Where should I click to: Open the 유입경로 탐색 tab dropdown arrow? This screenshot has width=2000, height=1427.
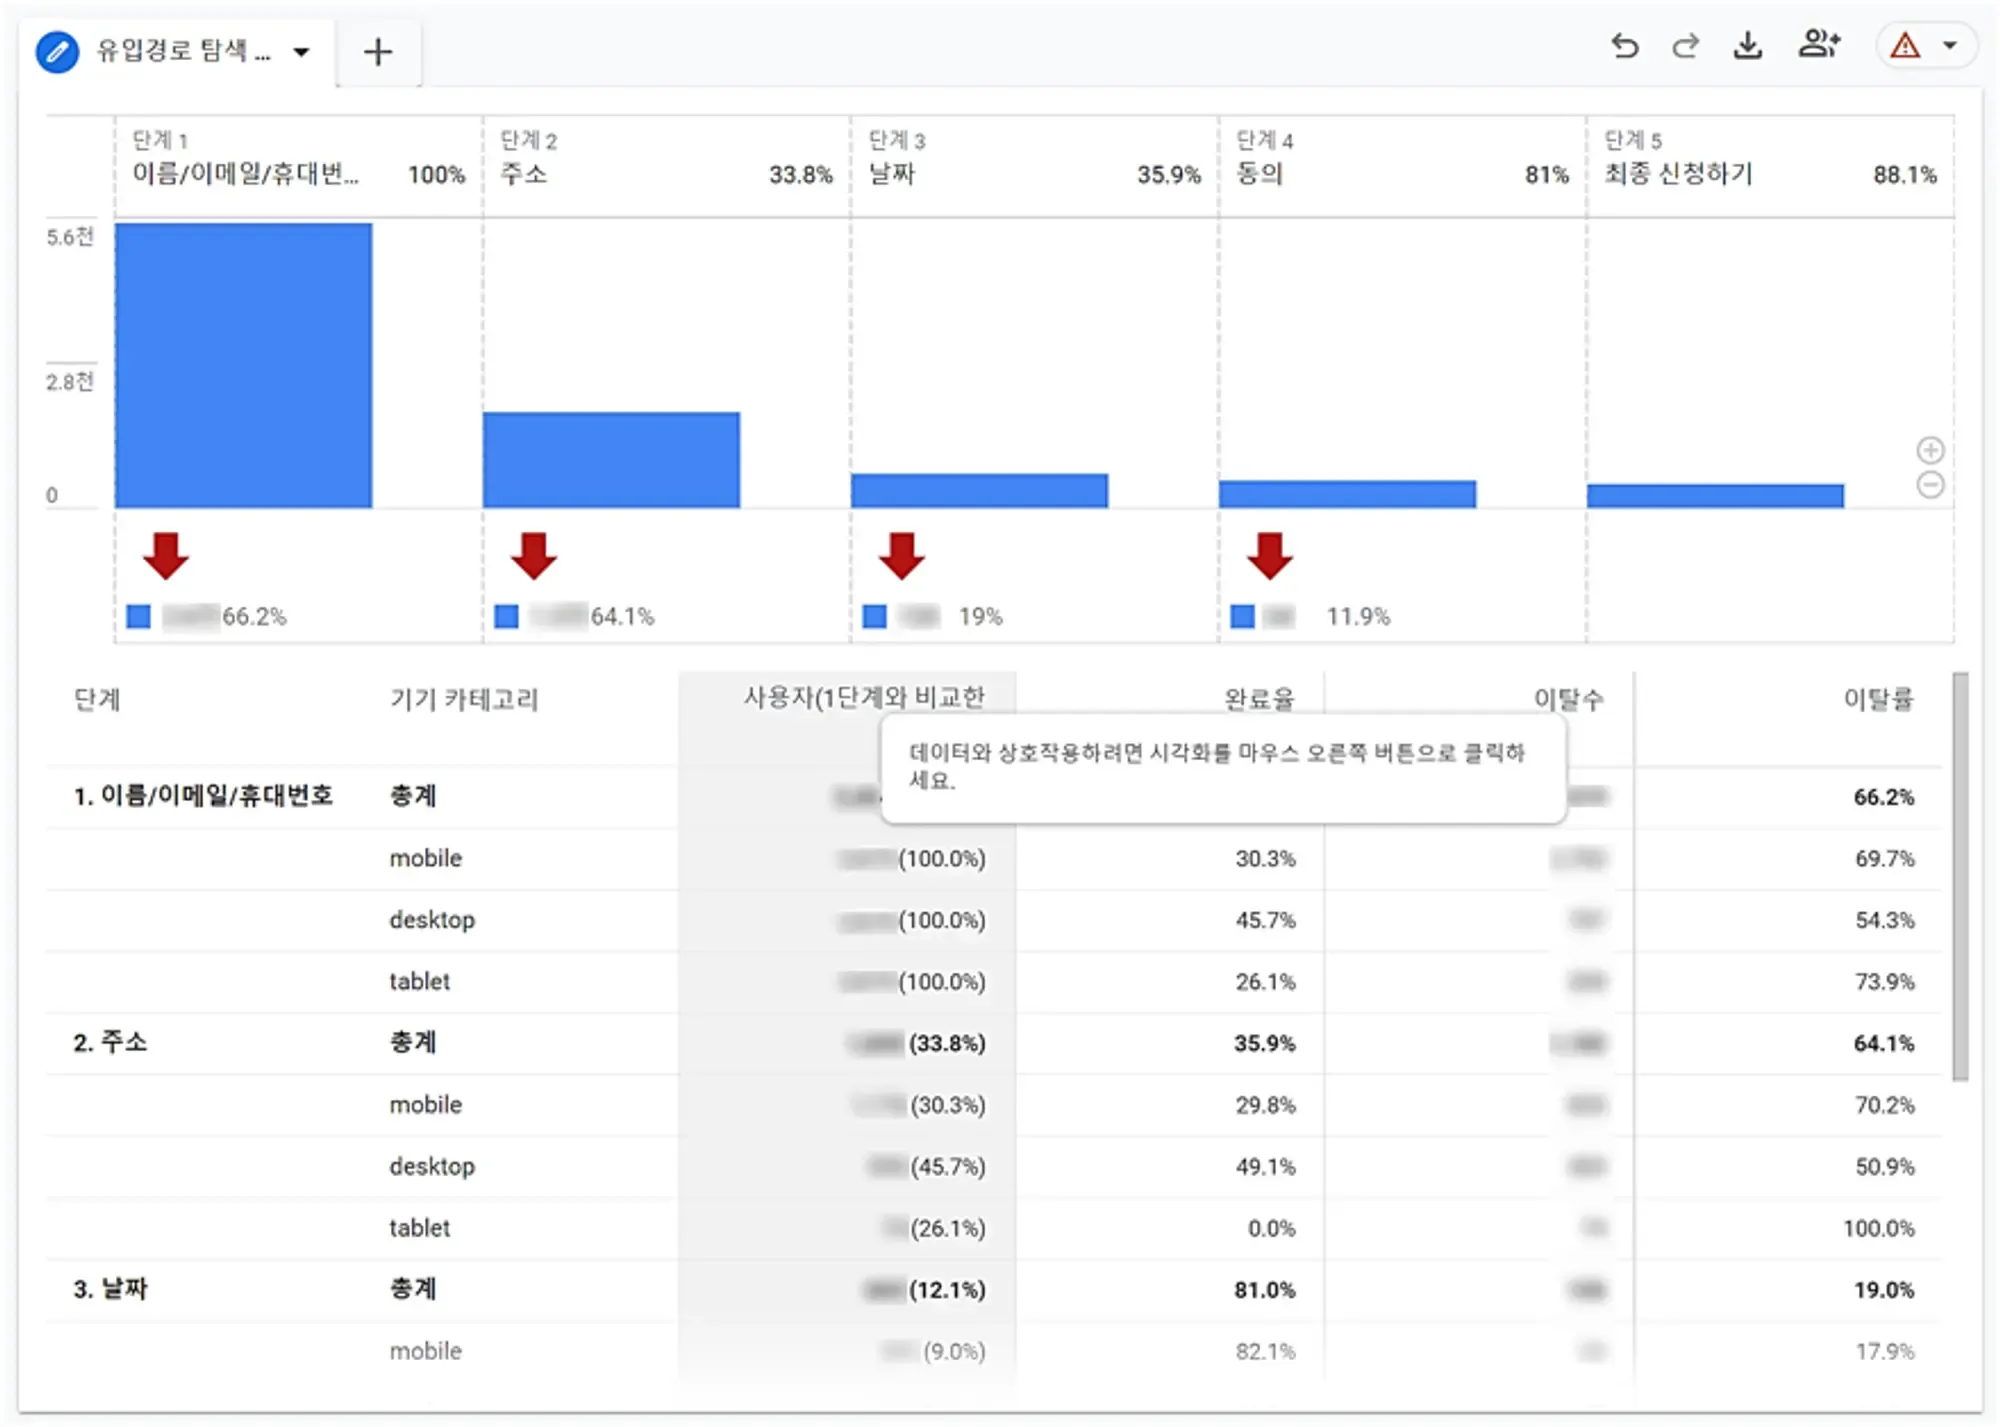click(301, 52)
